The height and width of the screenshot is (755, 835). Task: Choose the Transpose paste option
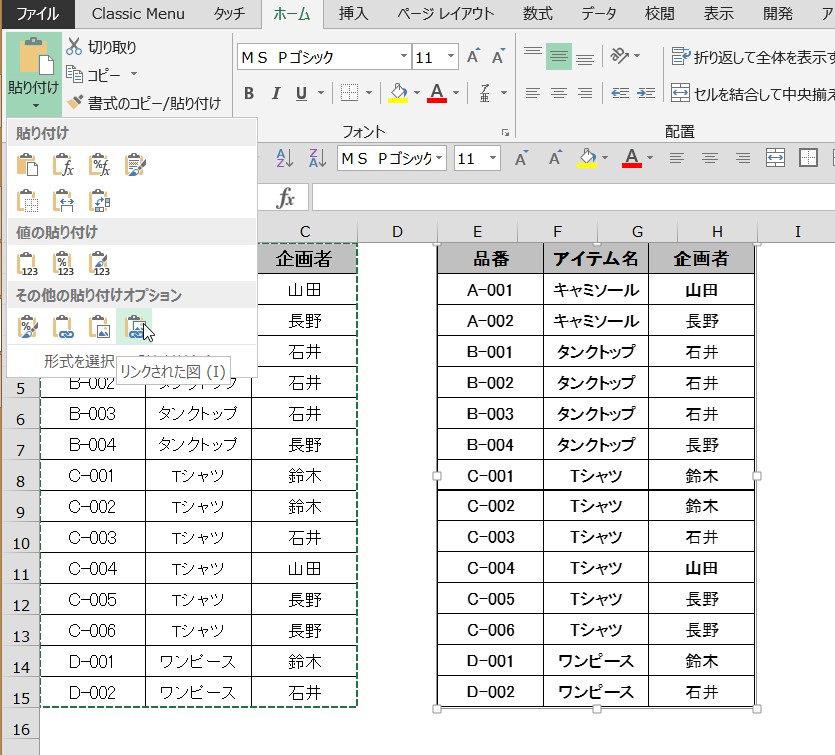100,202
